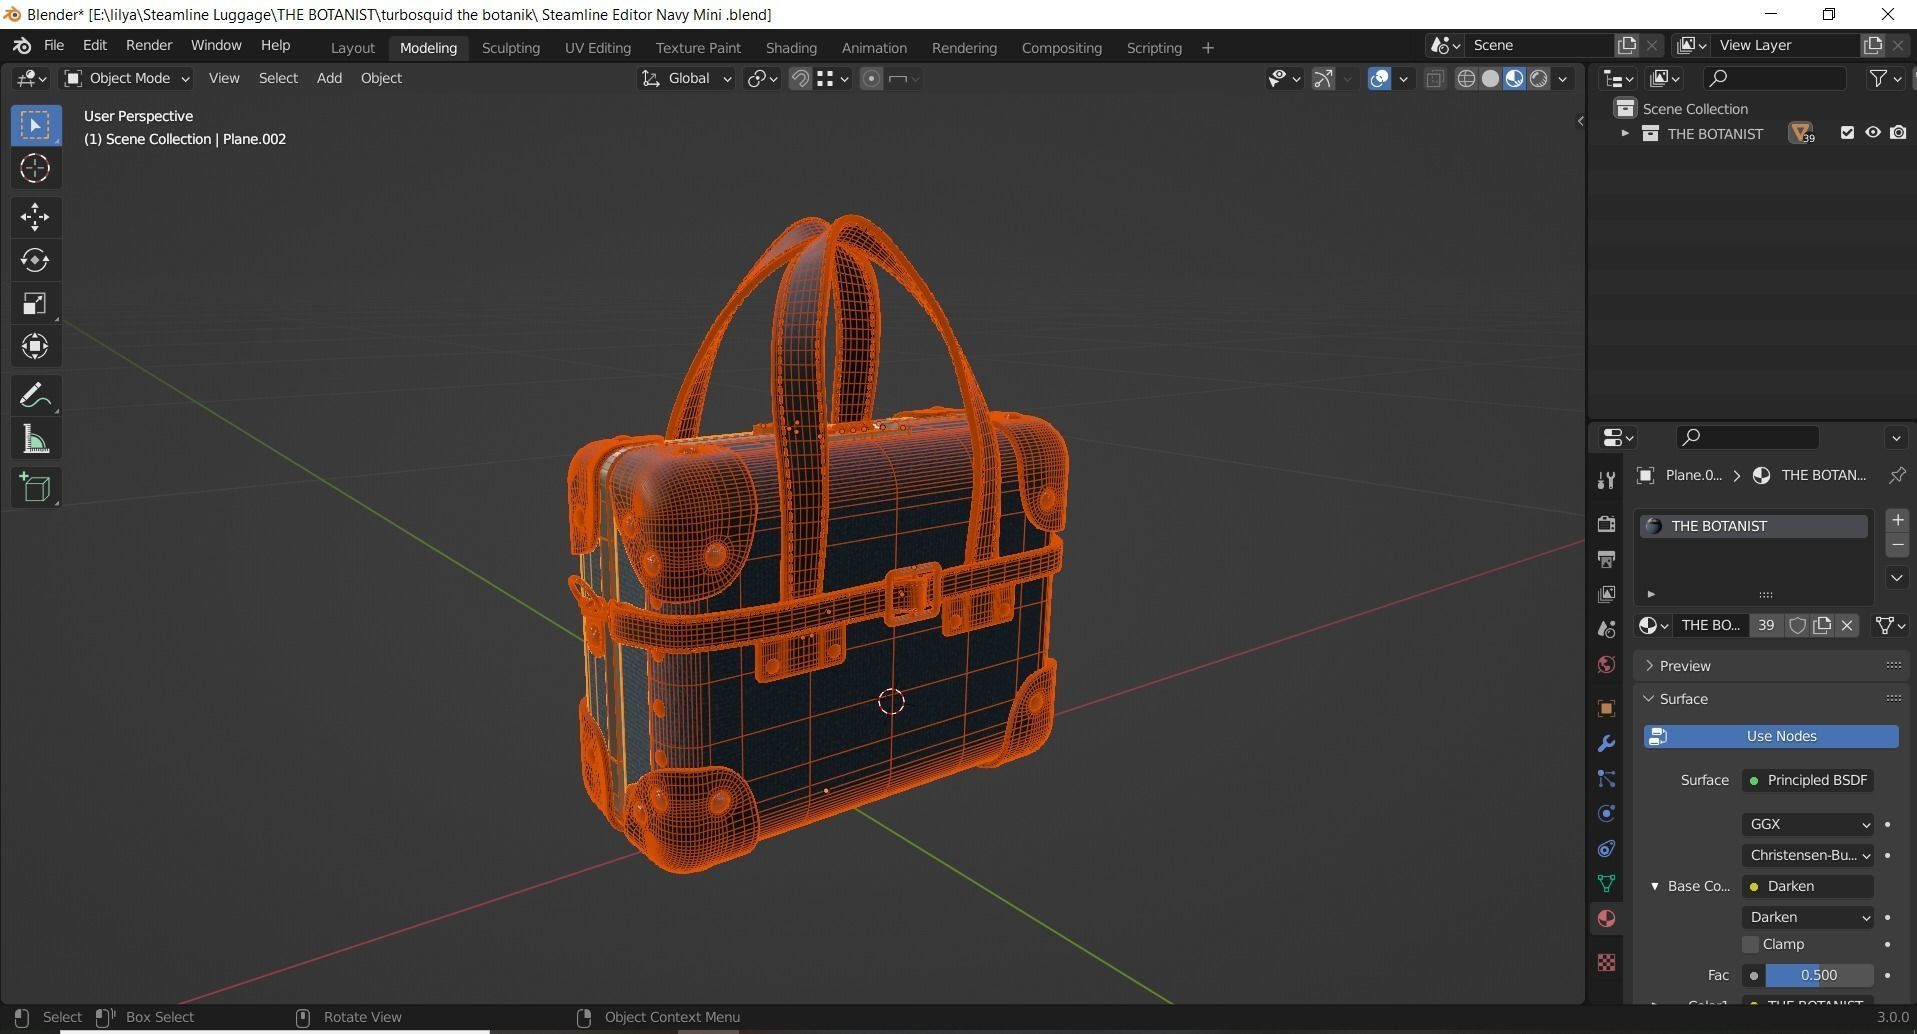Switch to Wireframe viewport shading
The image size is (1917, 1034).
tap(1466, 79)
